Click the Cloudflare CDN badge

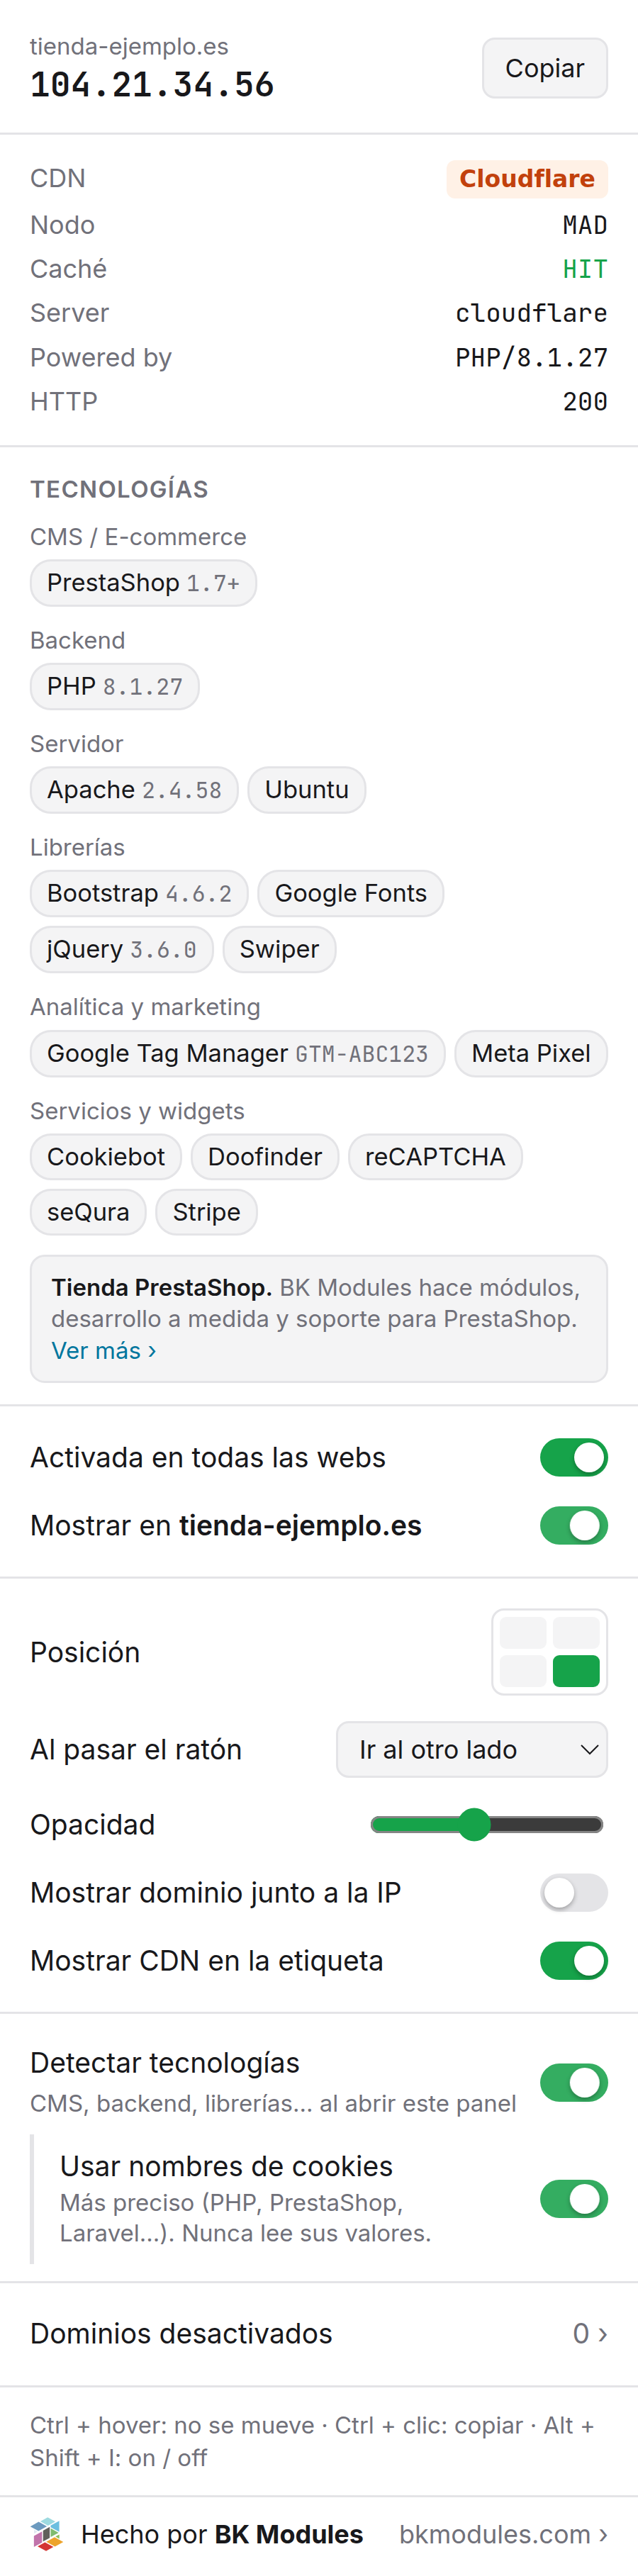[x=527, y=179]
